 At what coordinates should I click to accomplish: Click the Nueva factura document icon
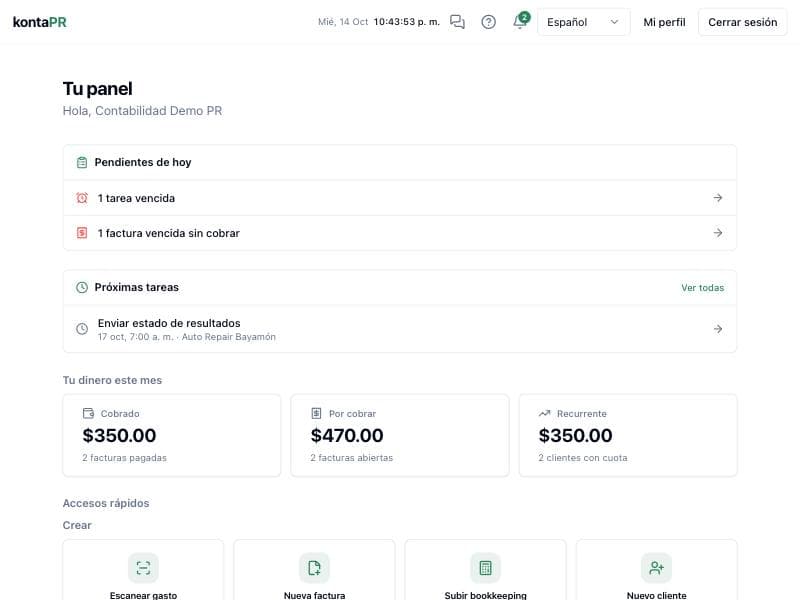coord(314,568)
